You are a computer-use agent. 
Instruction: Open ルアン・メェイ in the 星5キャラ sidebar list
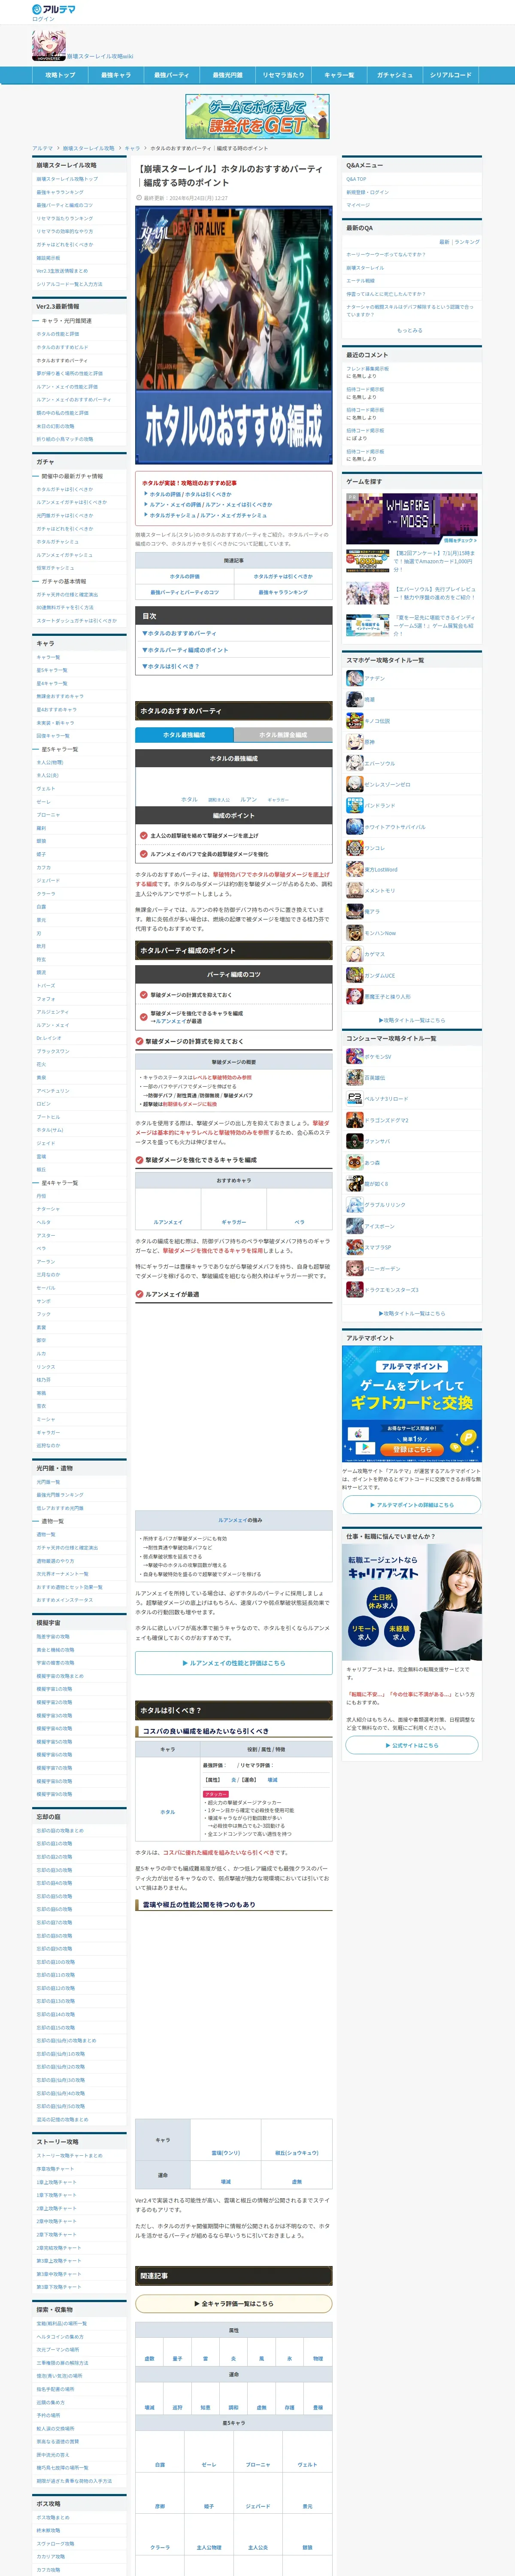(53, 1025)
